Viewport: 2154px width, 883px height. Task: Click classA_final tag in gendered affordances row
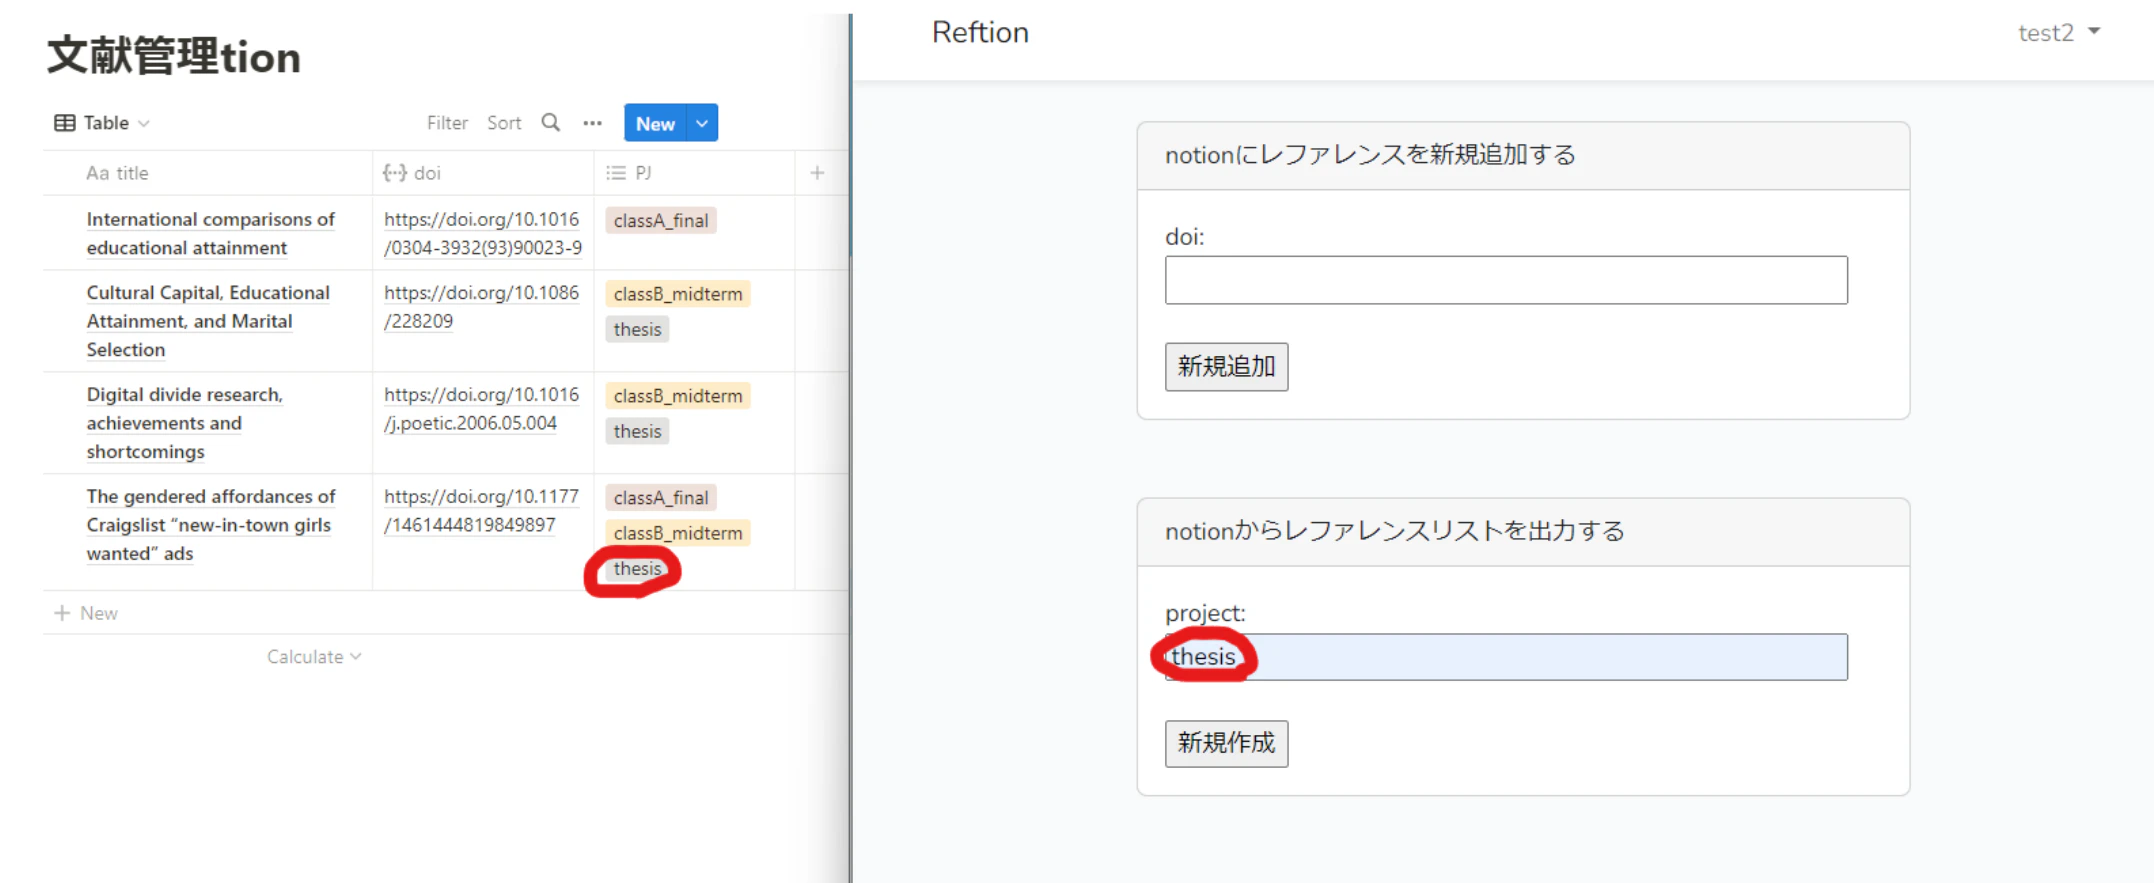pos(661,498)
